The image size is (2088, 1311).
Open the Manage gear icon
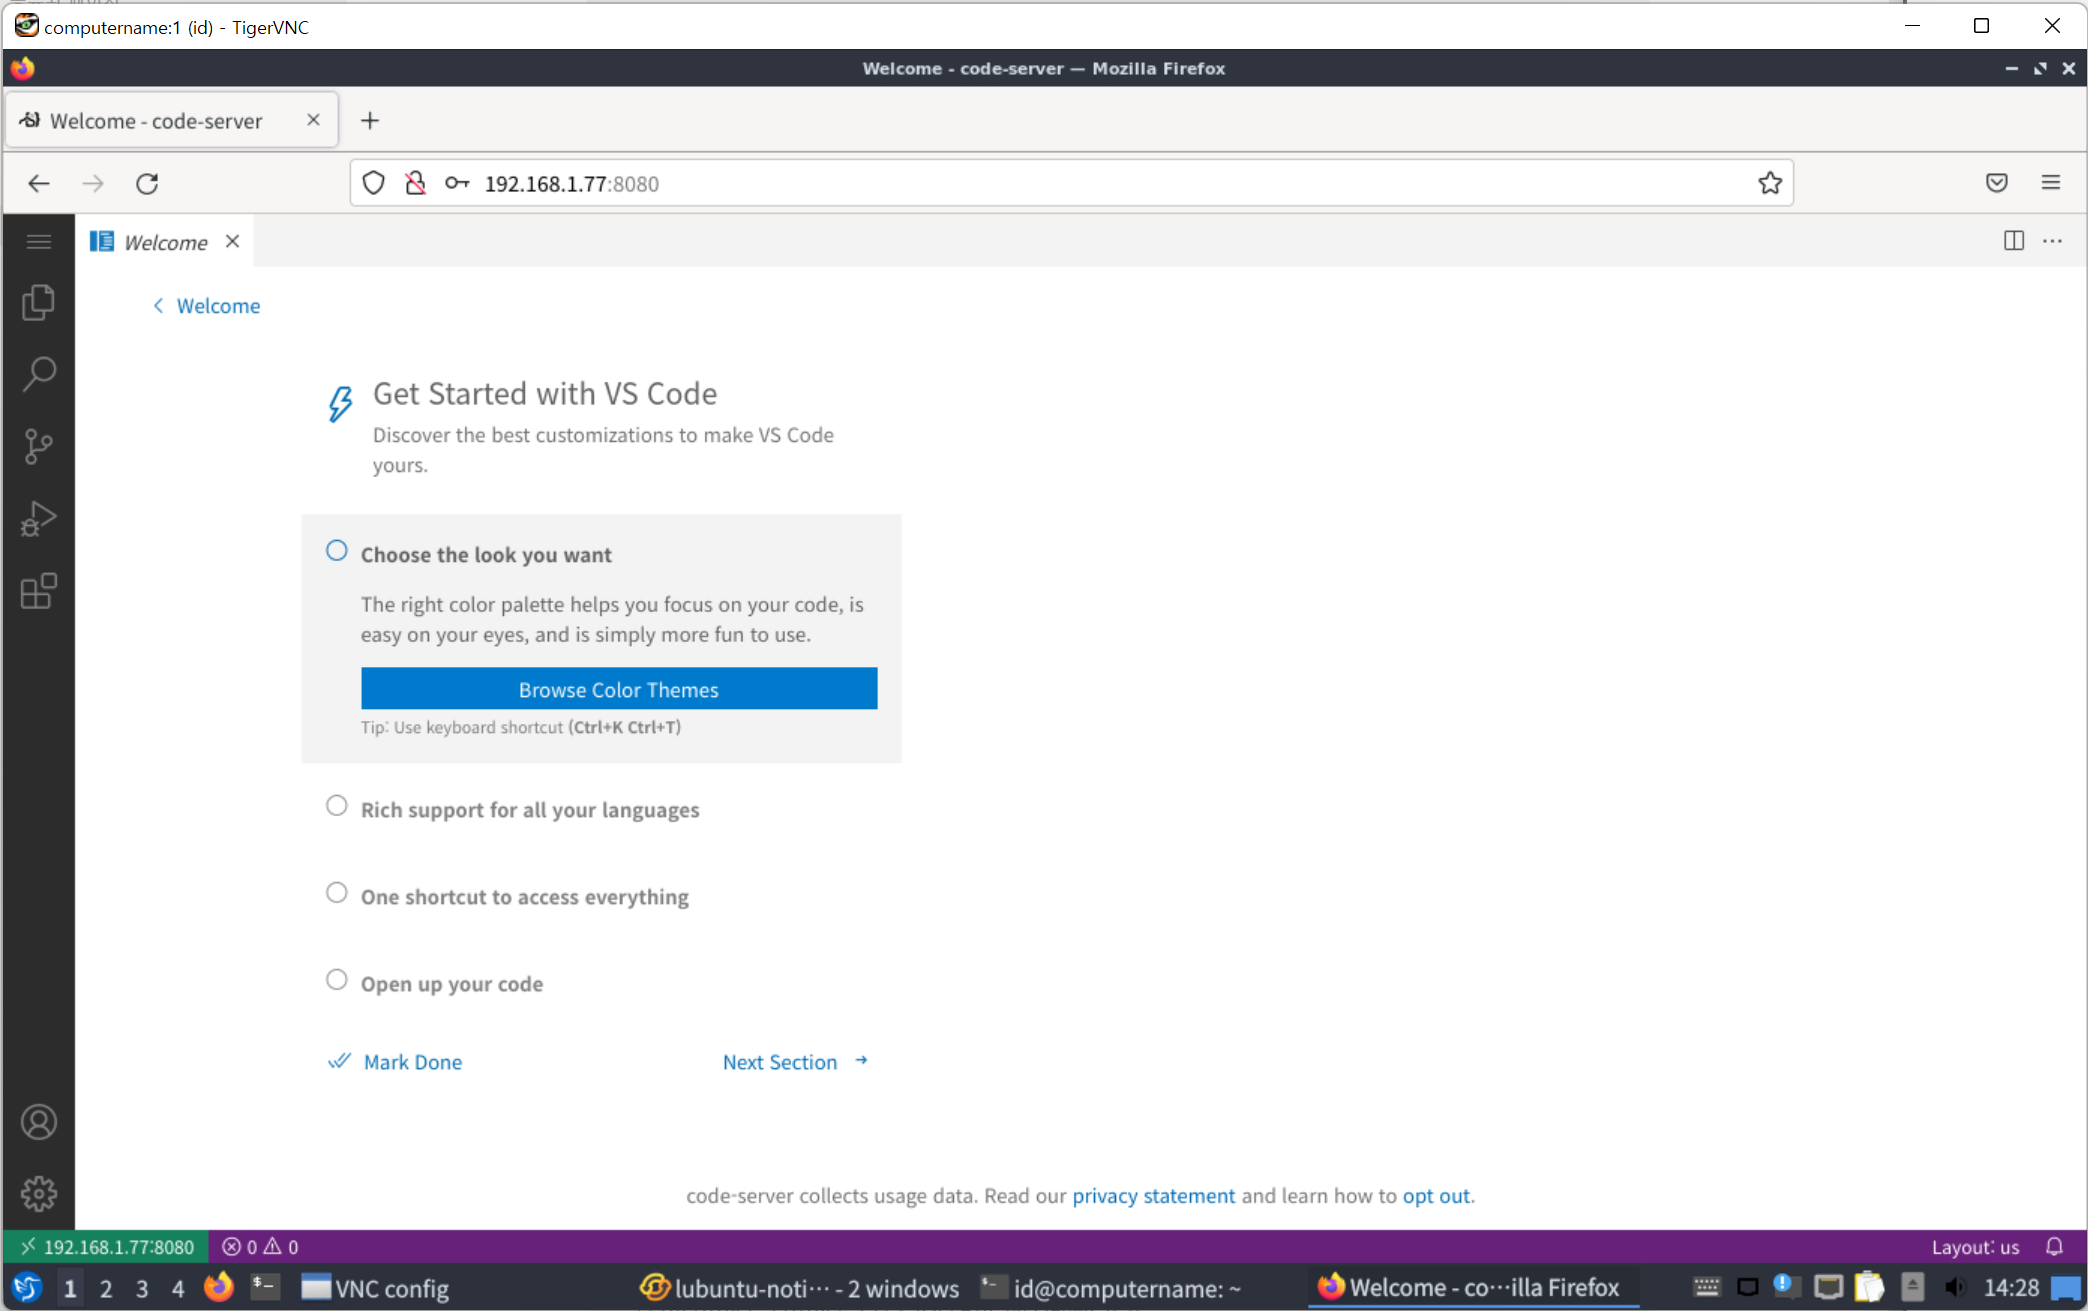(x=38, y=1193)
